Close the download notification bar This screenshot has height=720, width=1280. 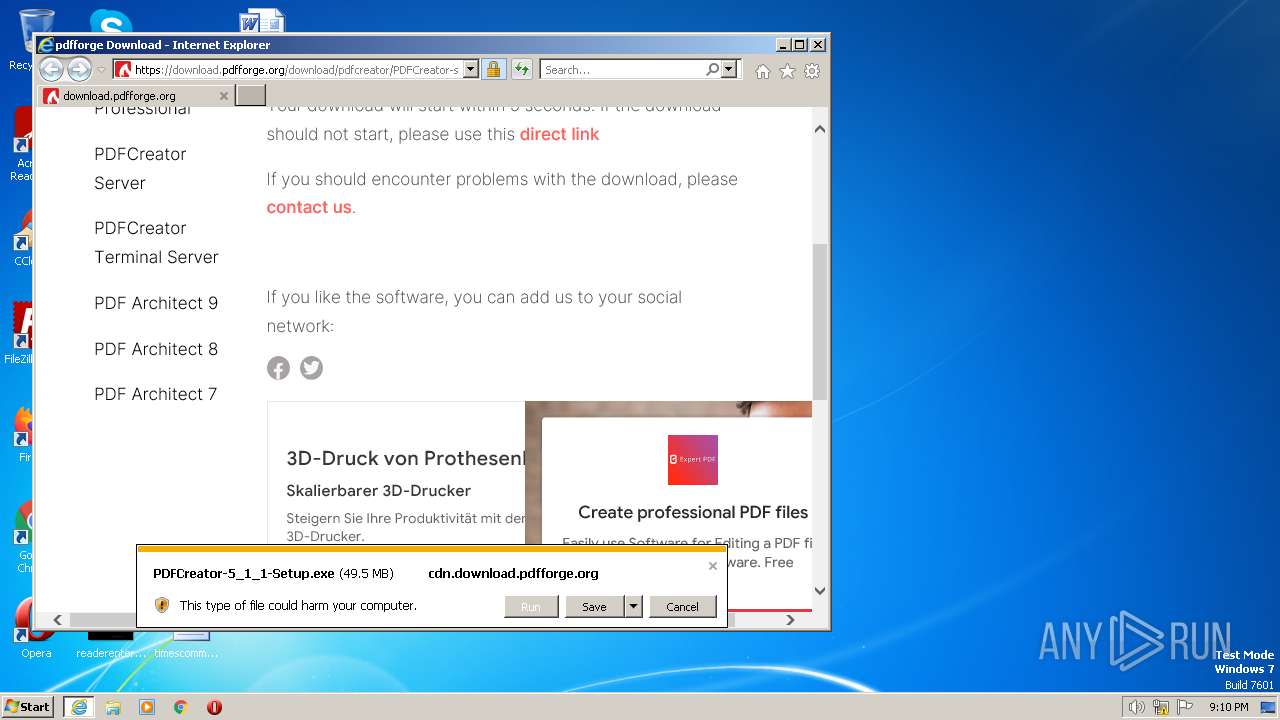713,566
